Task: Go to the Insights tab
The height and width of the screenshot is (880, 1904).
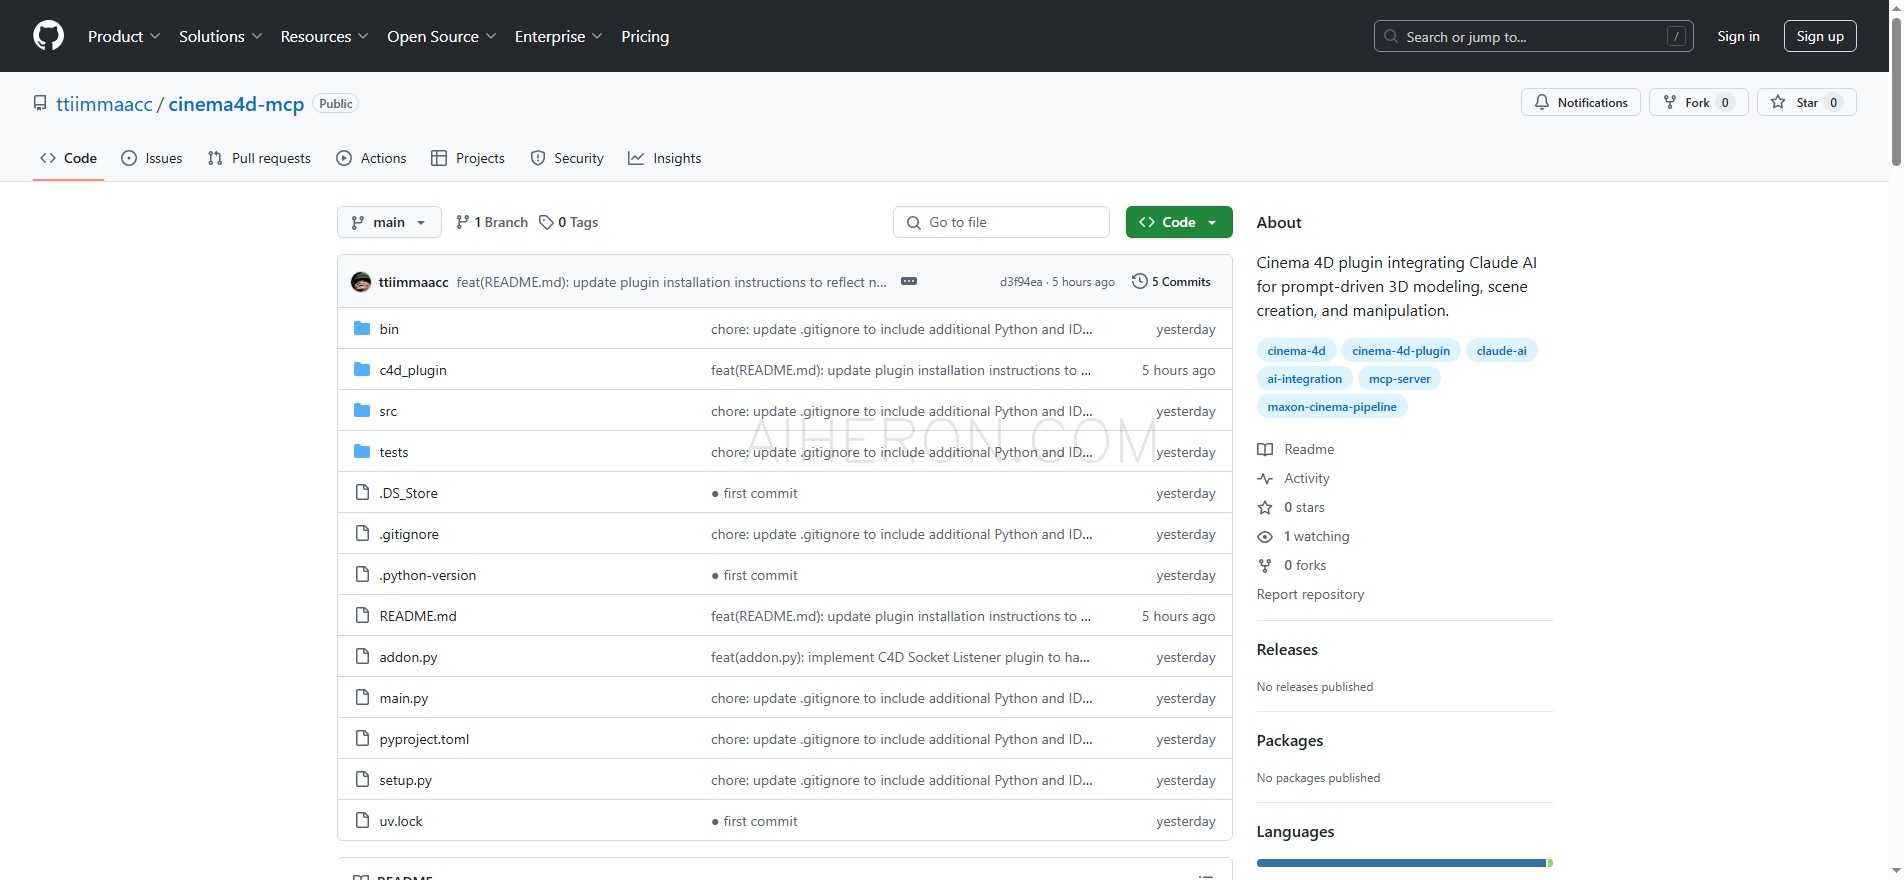Action: [665, 158]
